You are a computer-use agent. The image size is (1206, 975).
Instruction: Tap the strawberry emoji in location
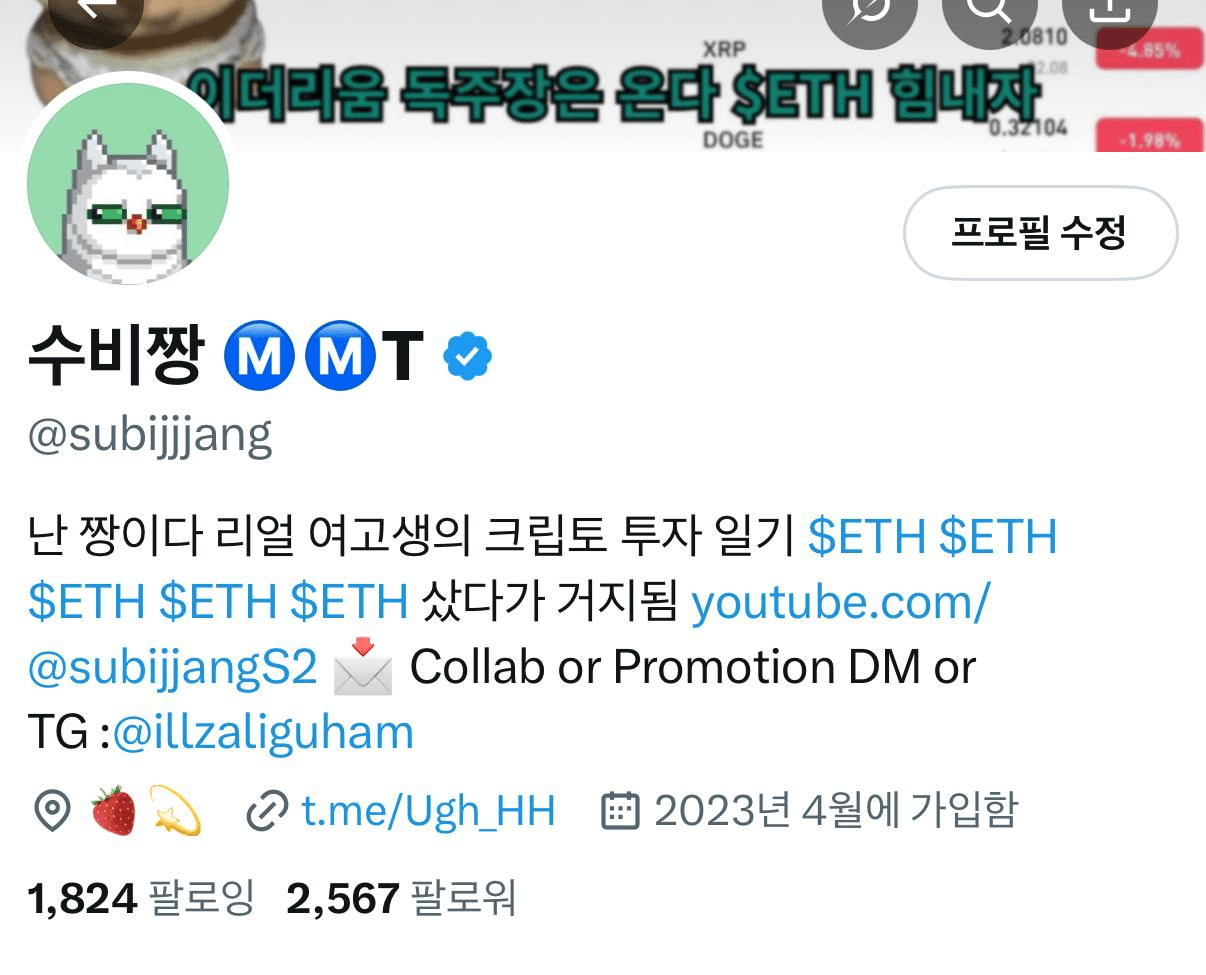tap(113, 810)
